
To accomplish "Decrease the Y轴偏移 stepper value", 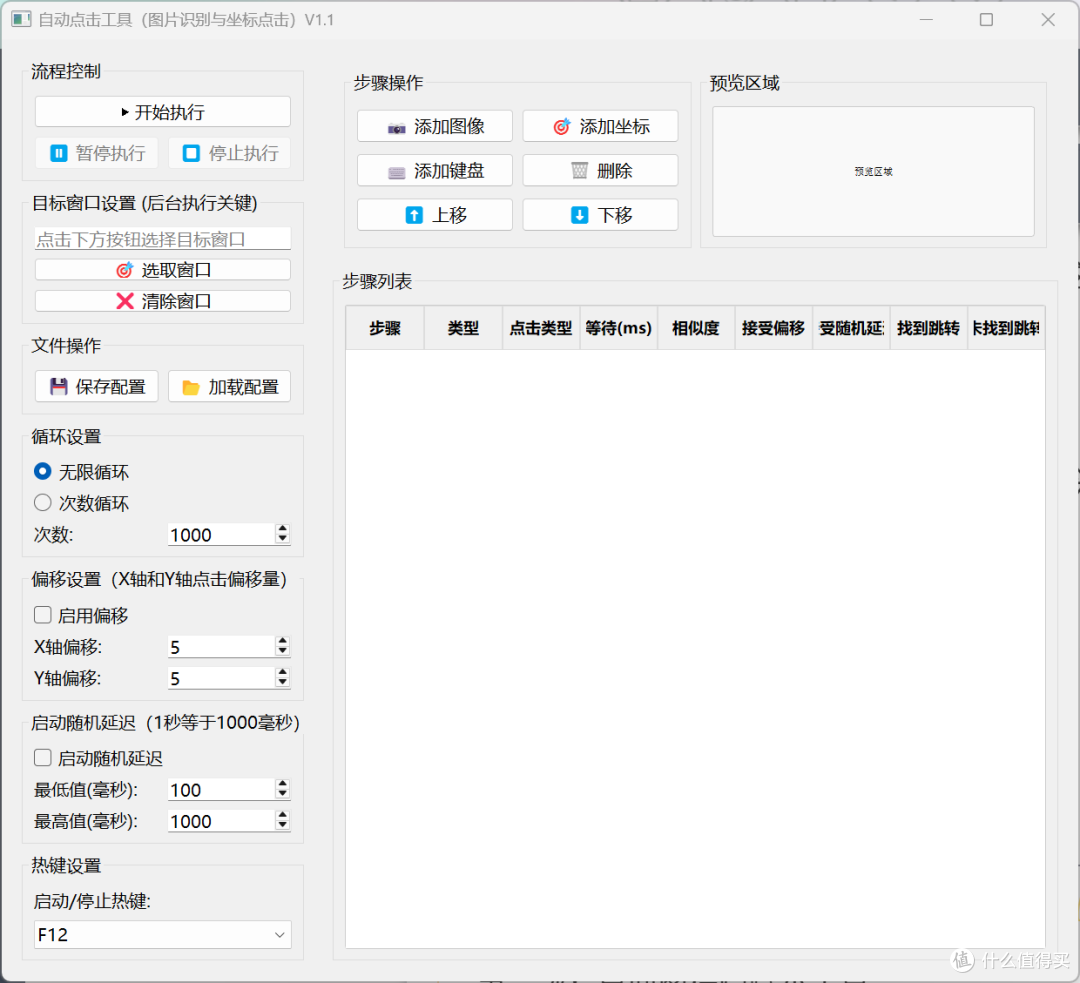I will click(282, 683).
